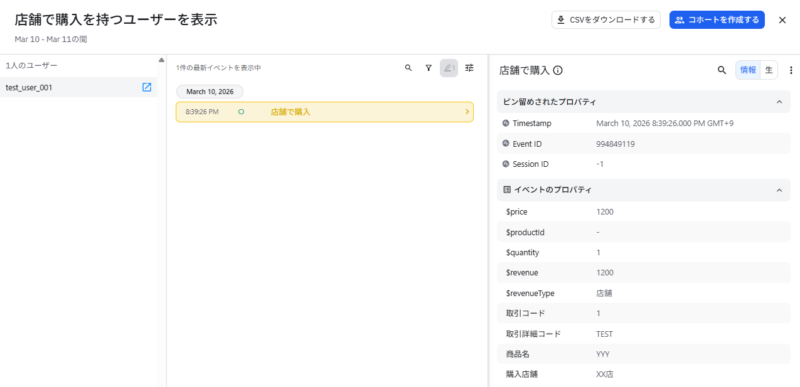Click the Timestamp property icon
Screen dimensions: 800x387
pos(506,123)
